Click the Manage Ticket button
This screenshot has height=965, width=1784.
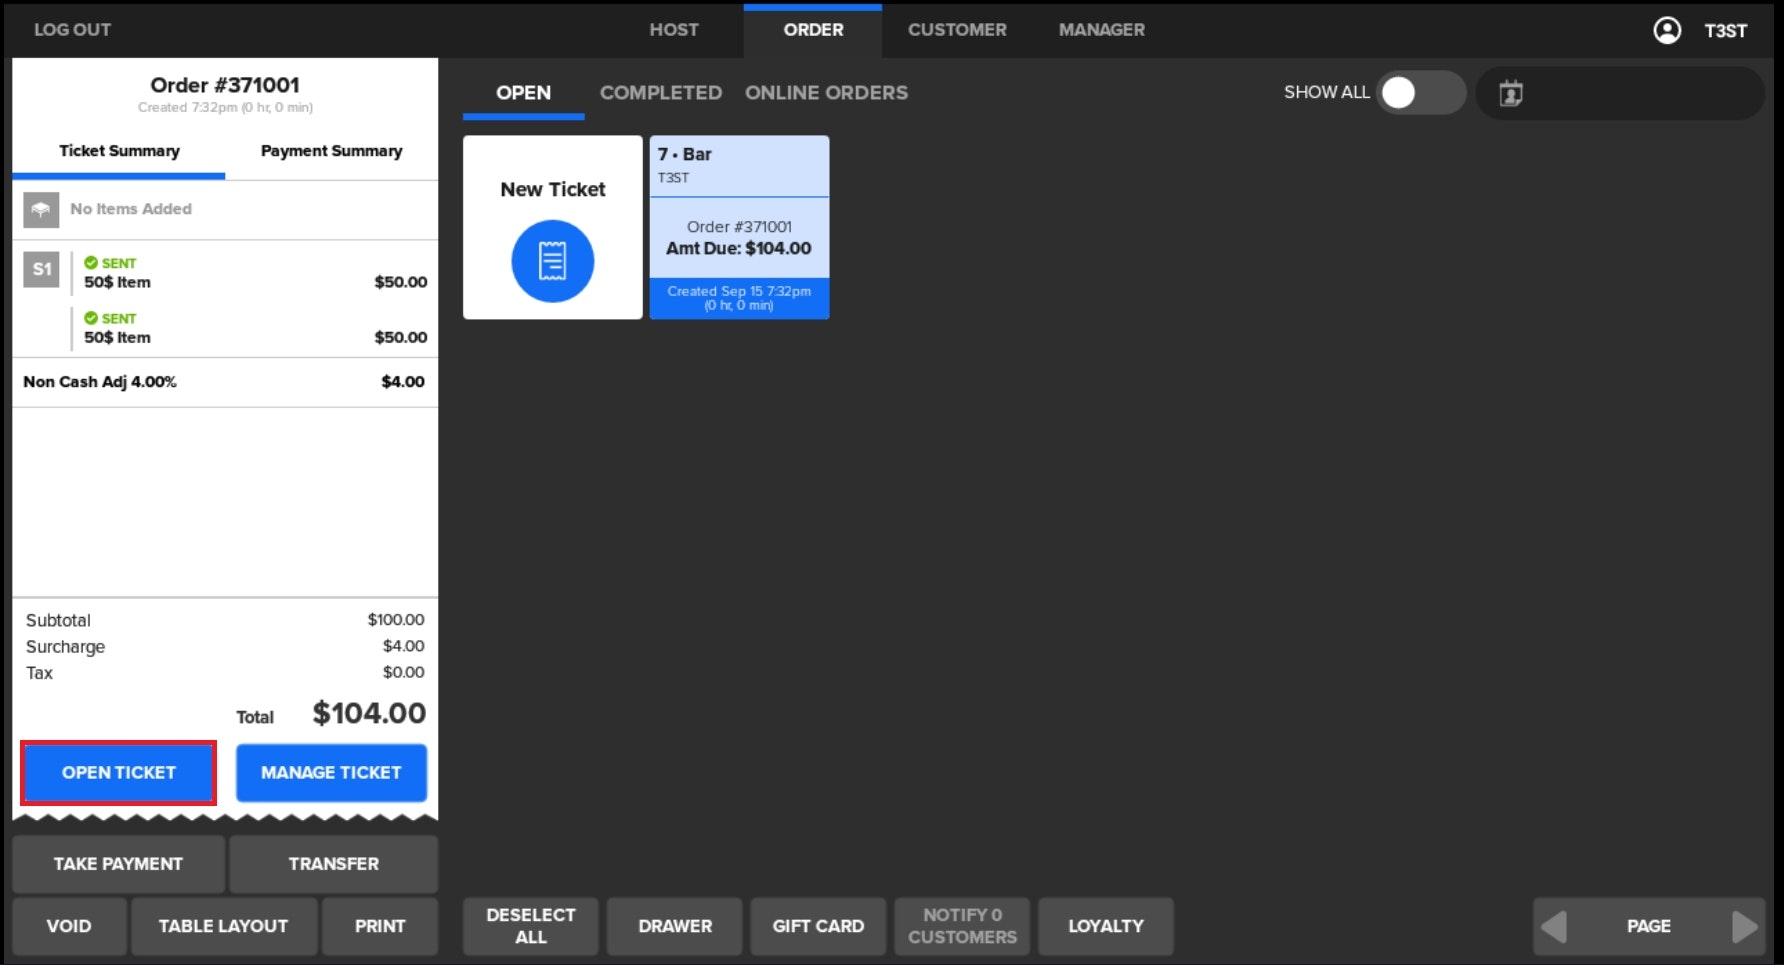(331, 772)
